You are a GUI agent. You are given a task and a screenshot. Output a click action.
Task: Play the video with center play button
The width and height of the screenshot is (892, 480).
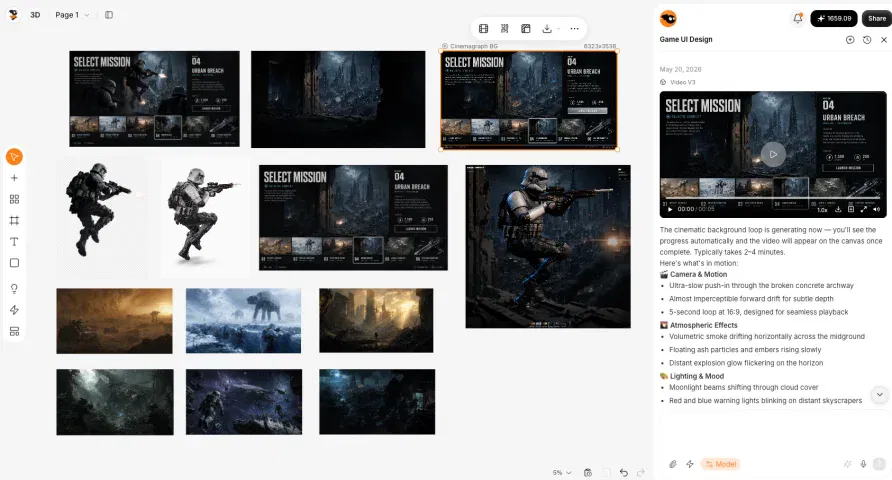pos(773,154)
